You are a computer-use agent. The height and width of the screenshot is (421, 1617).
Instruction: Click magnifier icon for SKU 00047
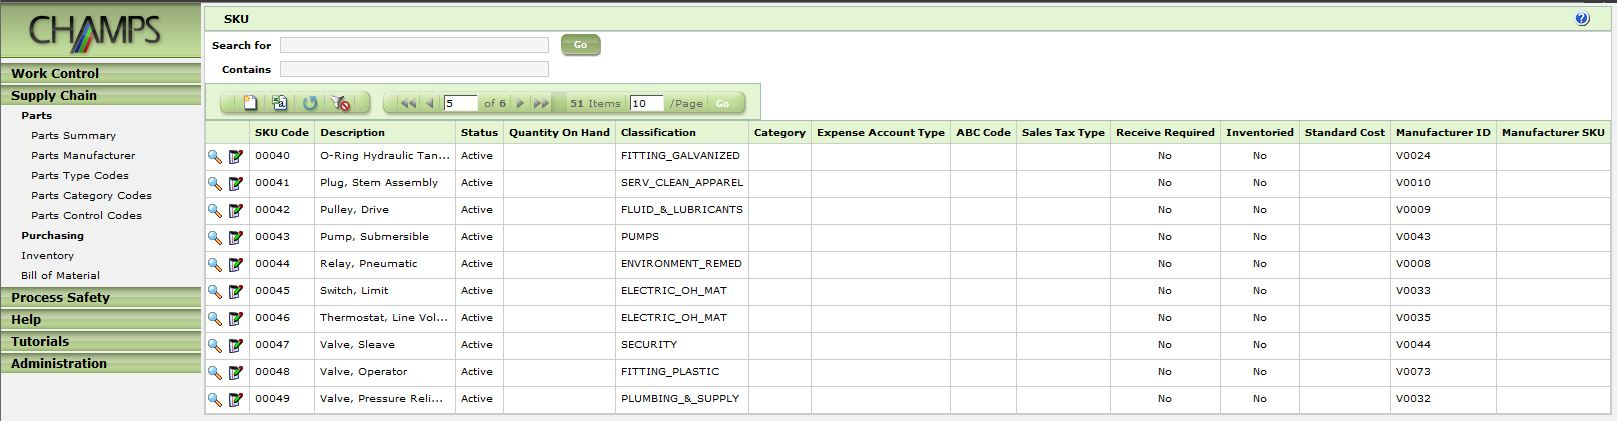[214, 345]
